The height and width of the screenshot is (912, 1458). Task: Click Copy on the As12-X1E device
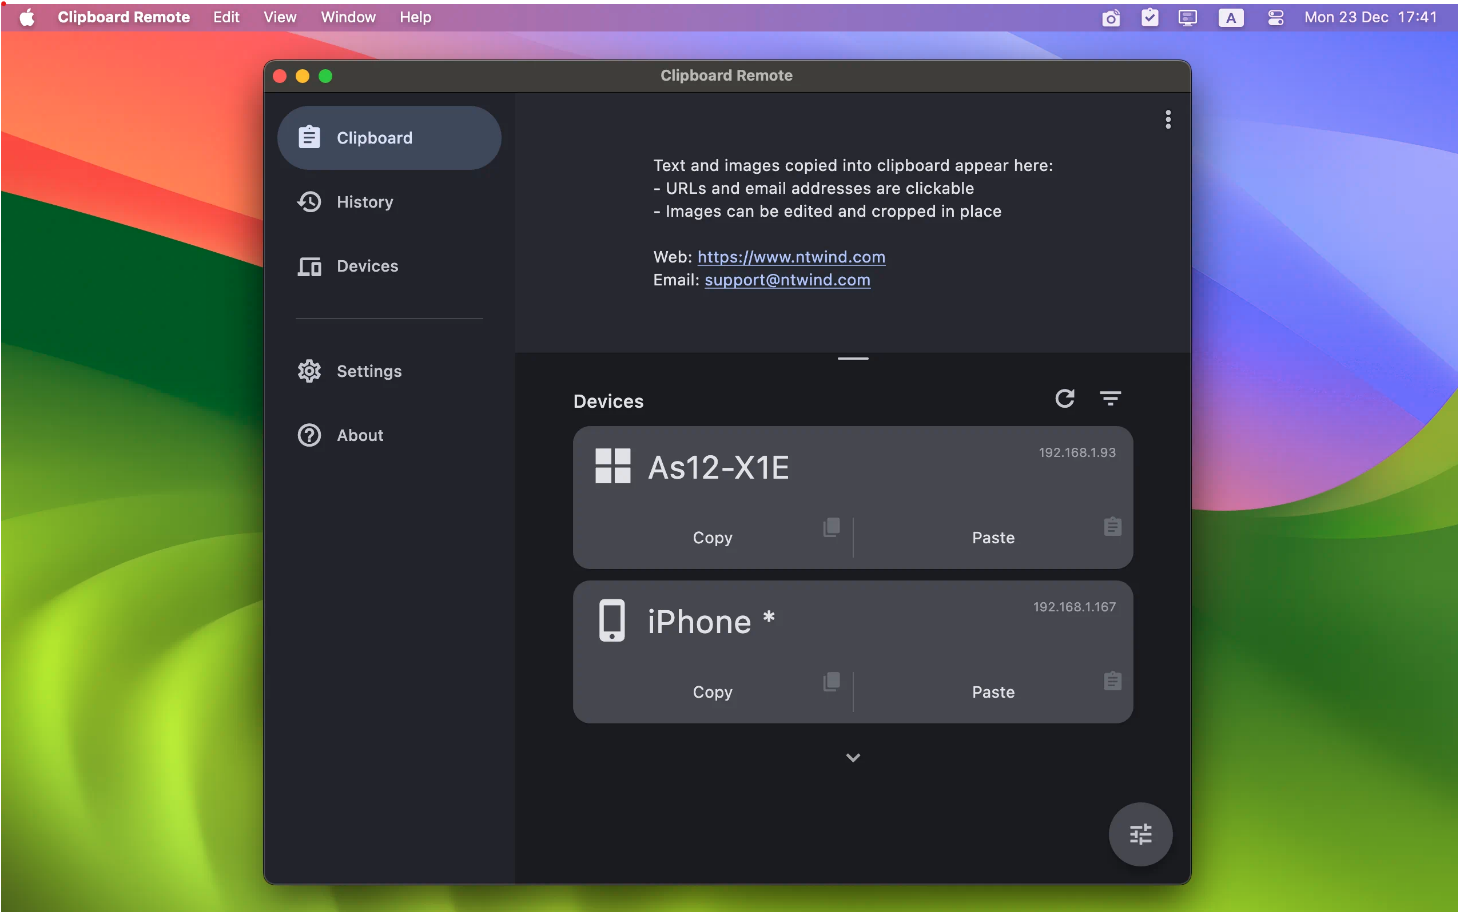point(713,538)
